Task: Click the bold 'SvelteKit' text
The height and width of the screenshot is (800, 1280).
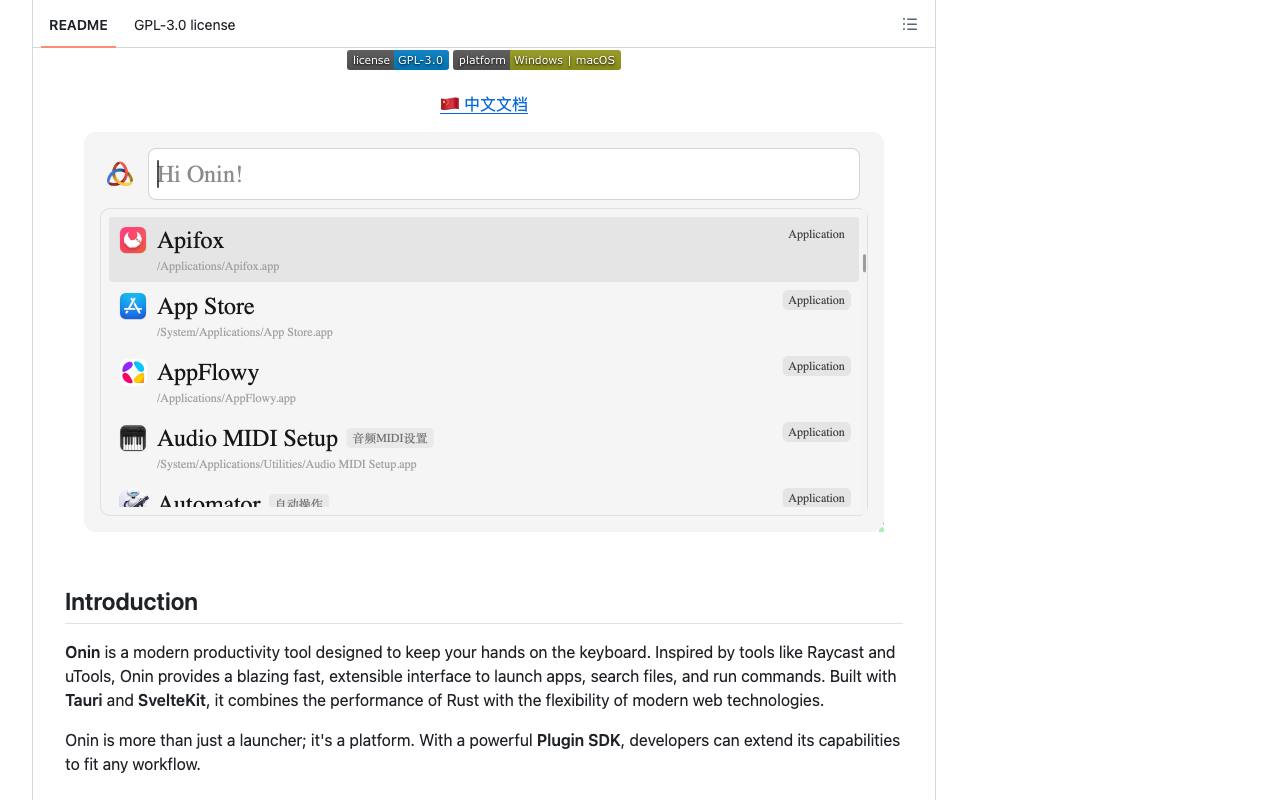Action: [x=172, y=700]
